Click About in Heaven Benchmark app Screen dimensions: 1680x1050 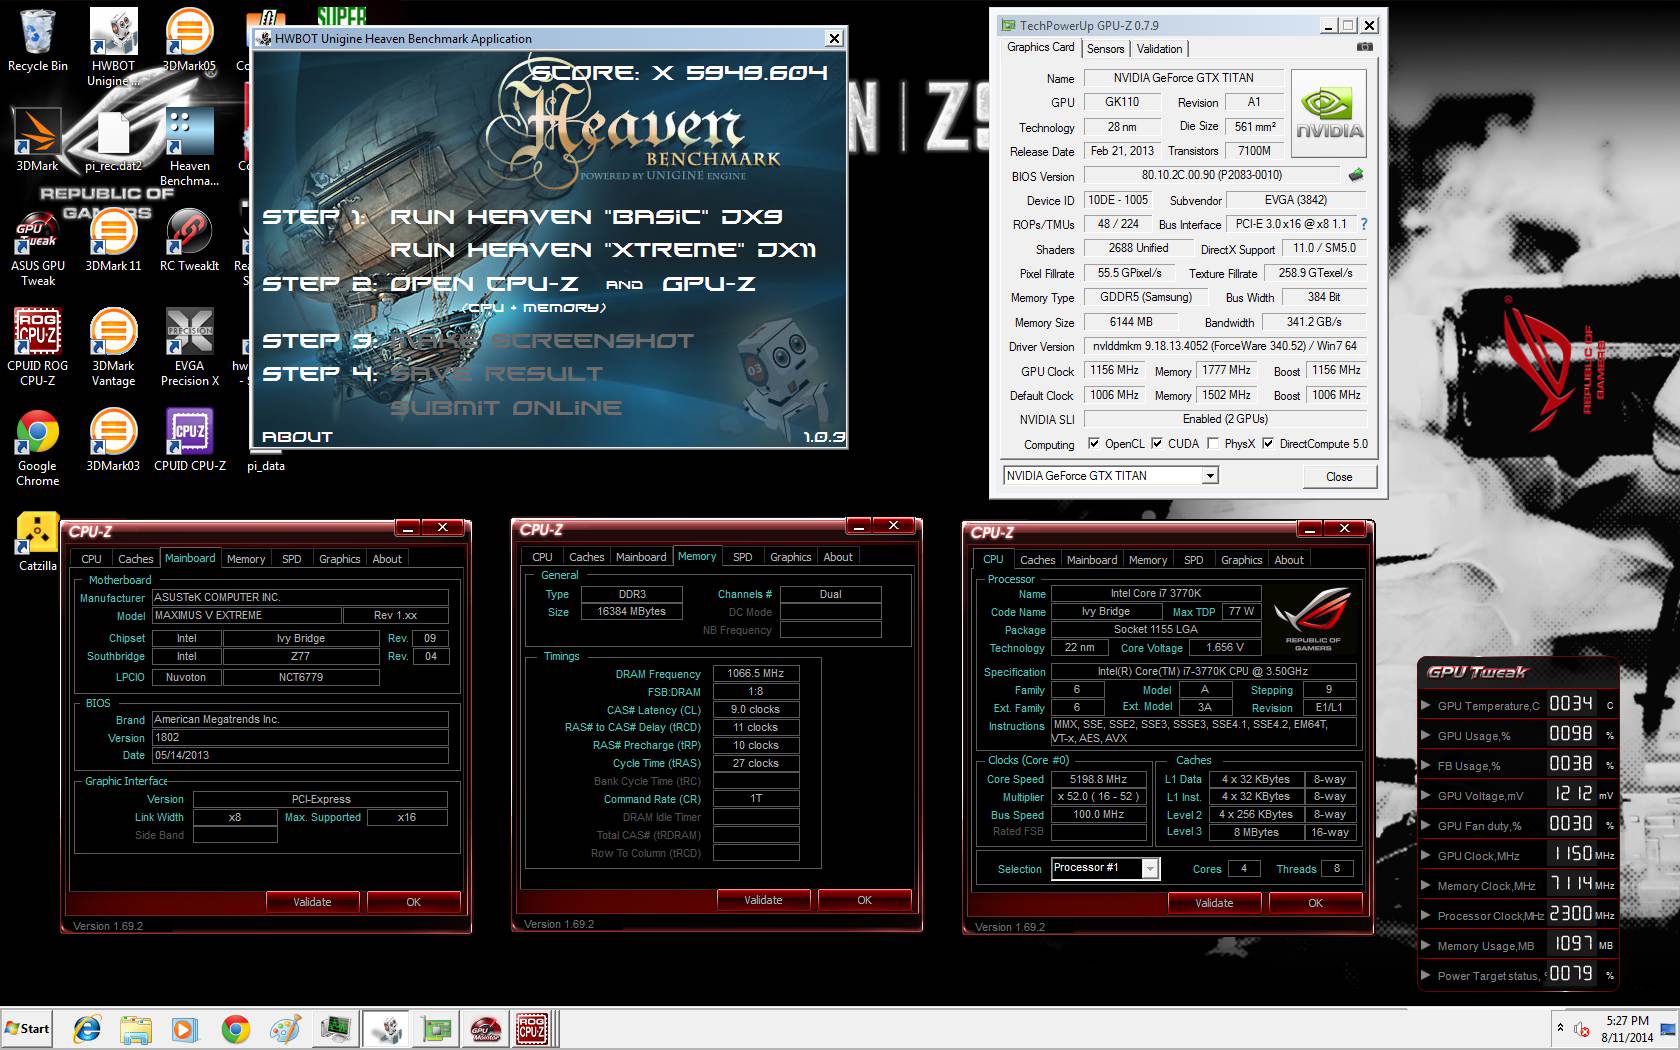(x=297, y=437)
